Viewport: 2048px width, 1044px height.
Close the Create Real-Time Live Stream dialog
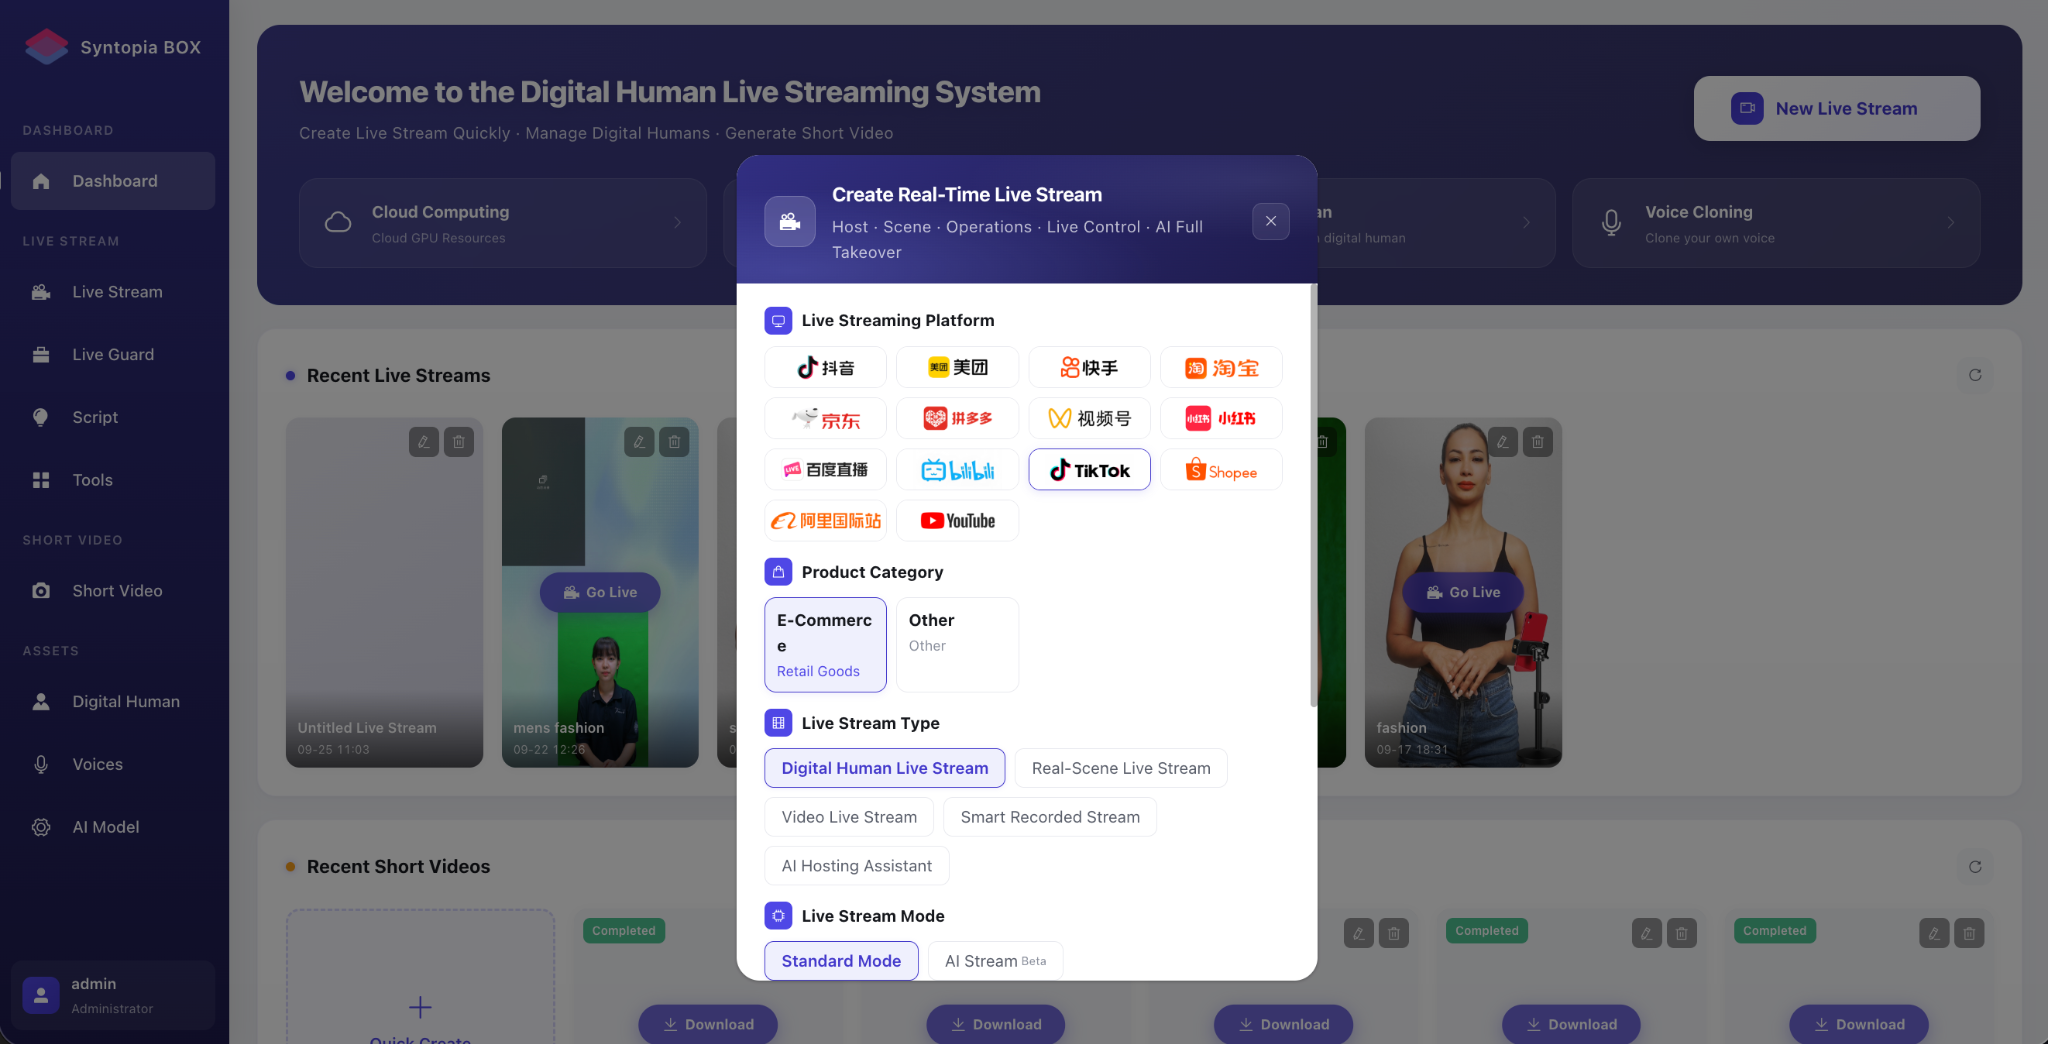[1271, 221]
